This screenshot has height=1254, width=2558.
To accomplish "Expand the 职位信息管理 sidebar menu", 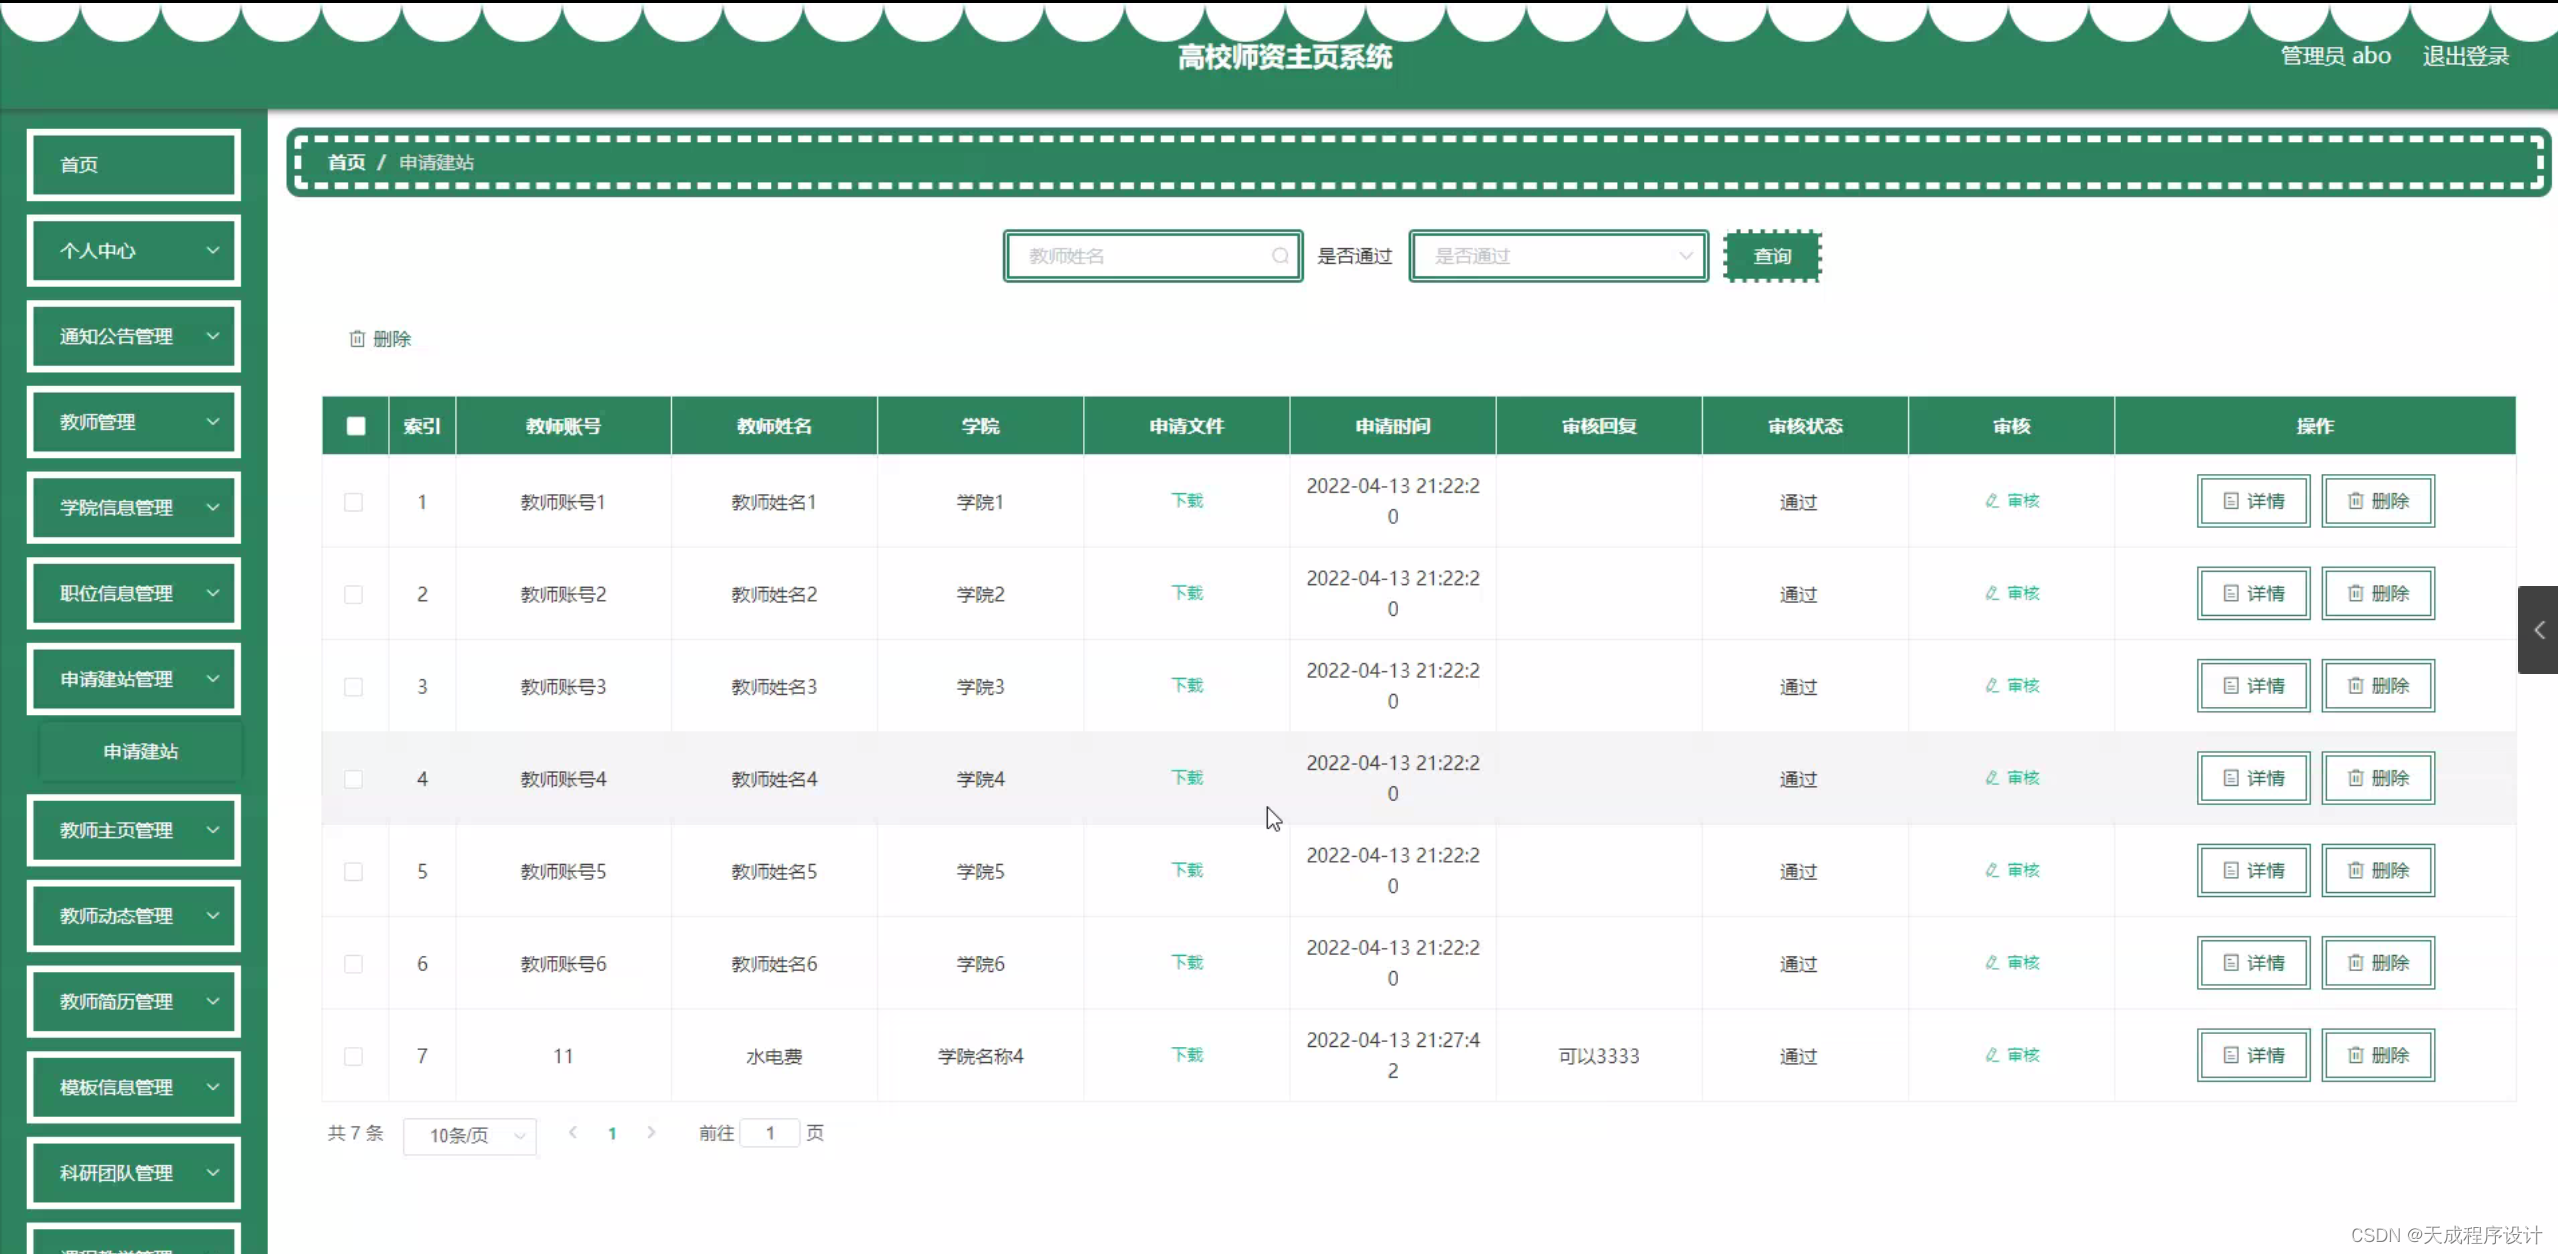I will (134, 593).
